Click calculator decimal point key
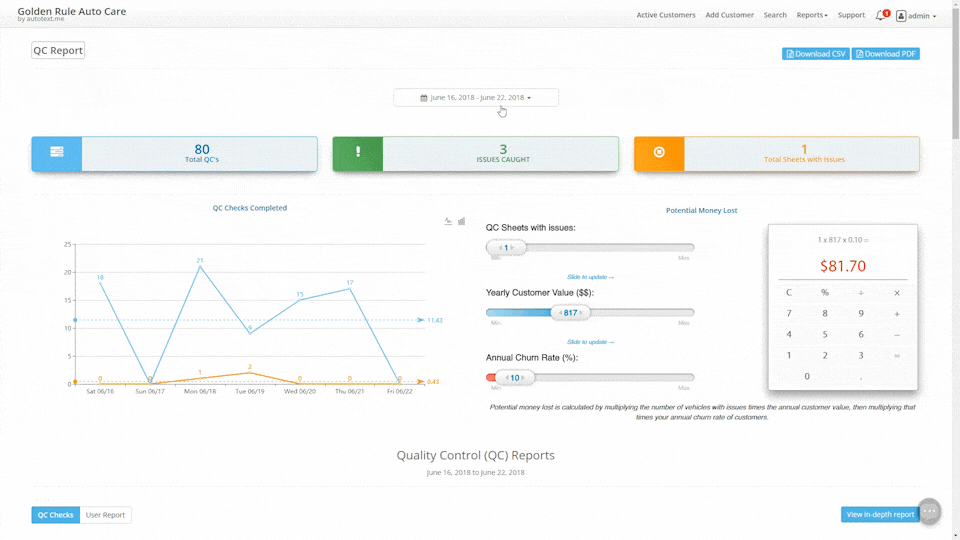The image size is (960, 540). coord(861,377)
